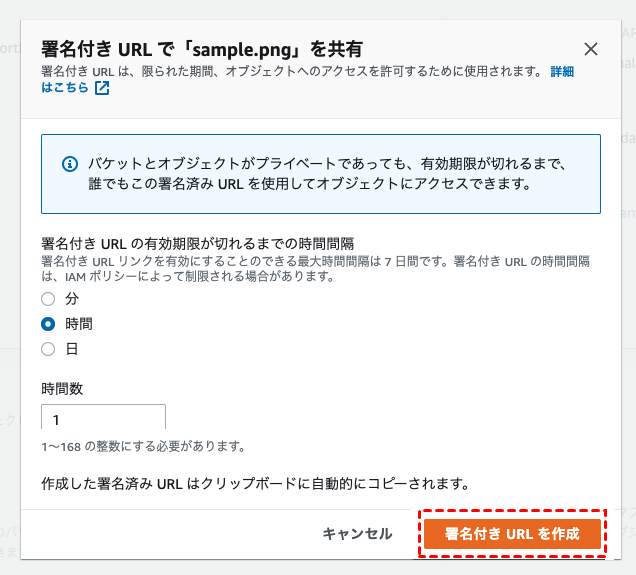The image size is (636, 575).
Task: Close the share dialog with the X icon
Action: click(x=591, y=49)
